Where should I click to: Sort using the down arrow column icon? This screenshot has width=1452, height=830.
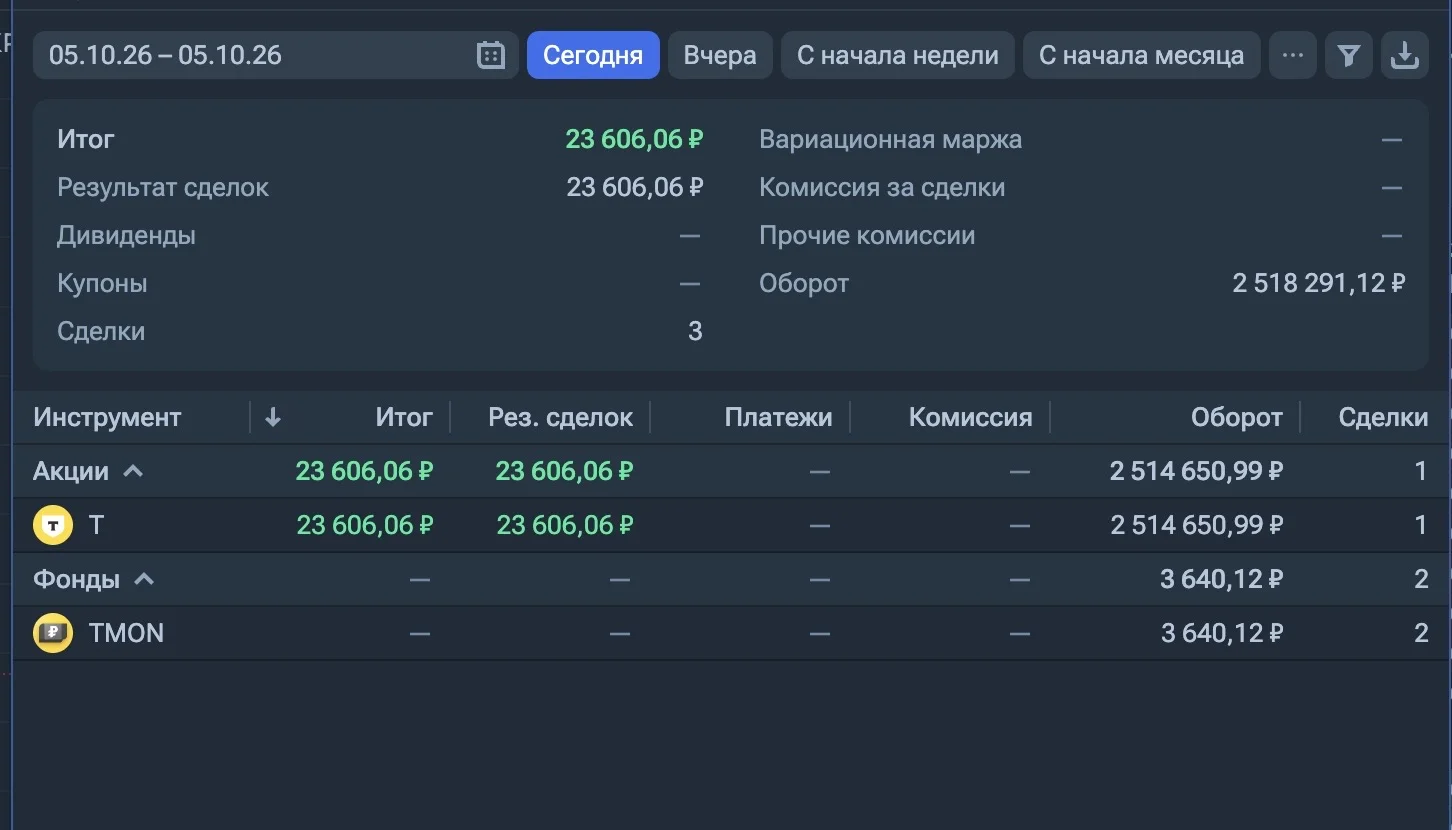[273, 418]
